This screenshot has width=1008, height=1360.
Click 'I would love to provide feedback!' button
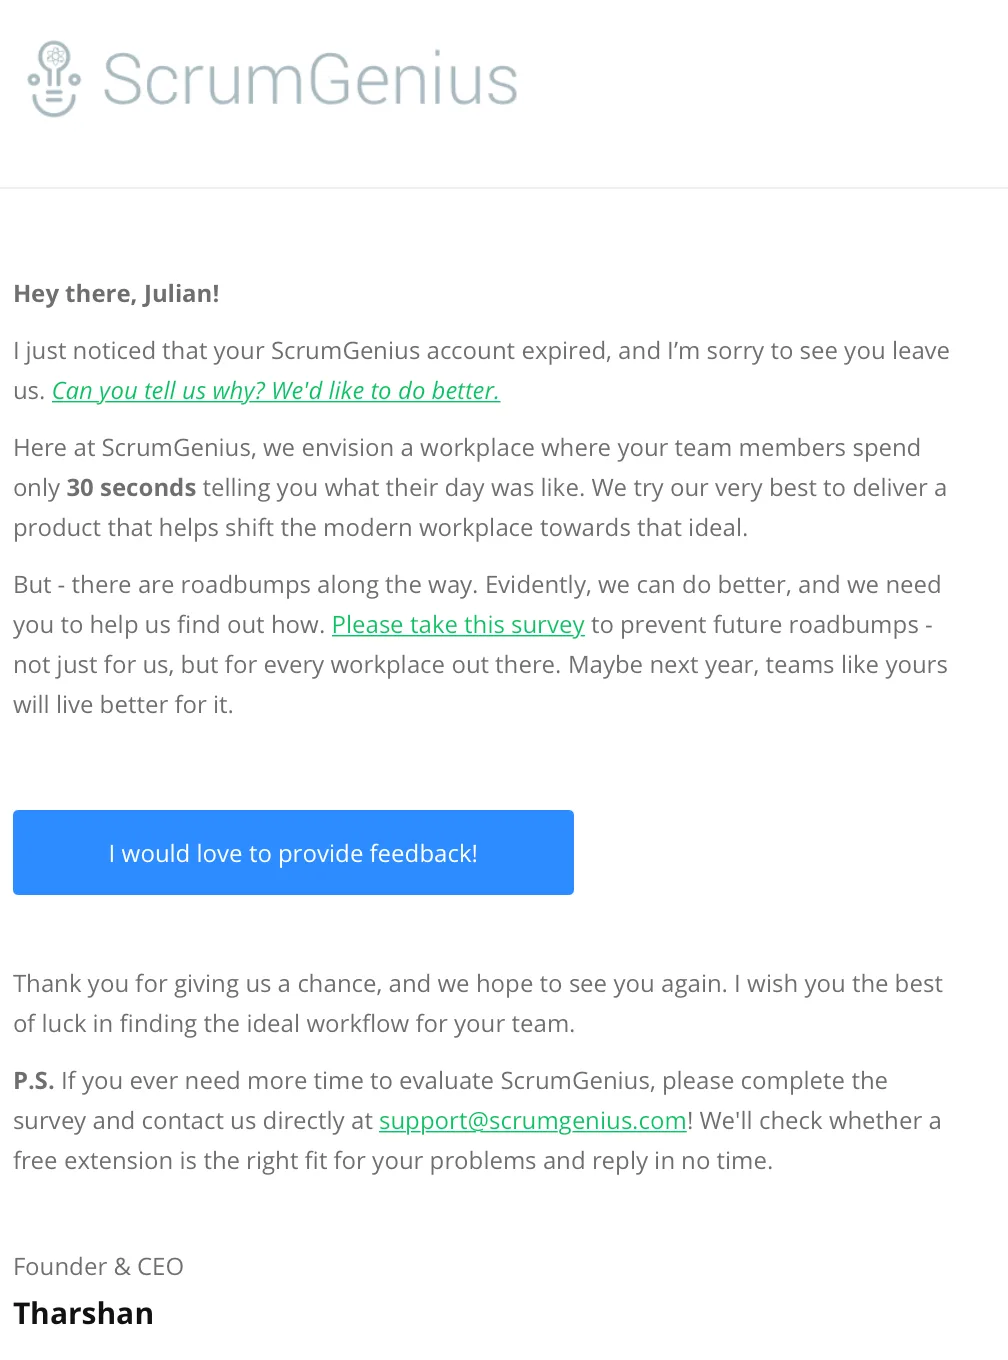point(293,852)
